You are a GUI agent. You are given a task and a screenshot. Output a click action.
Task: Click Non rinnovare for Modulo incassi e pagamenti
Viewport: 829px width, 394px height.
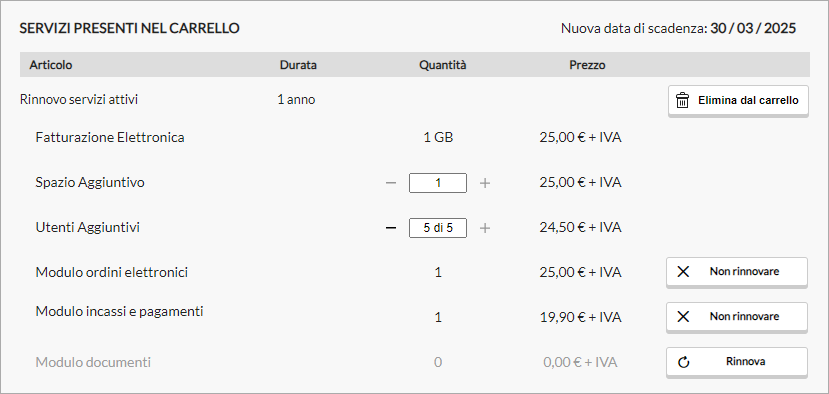736,317
